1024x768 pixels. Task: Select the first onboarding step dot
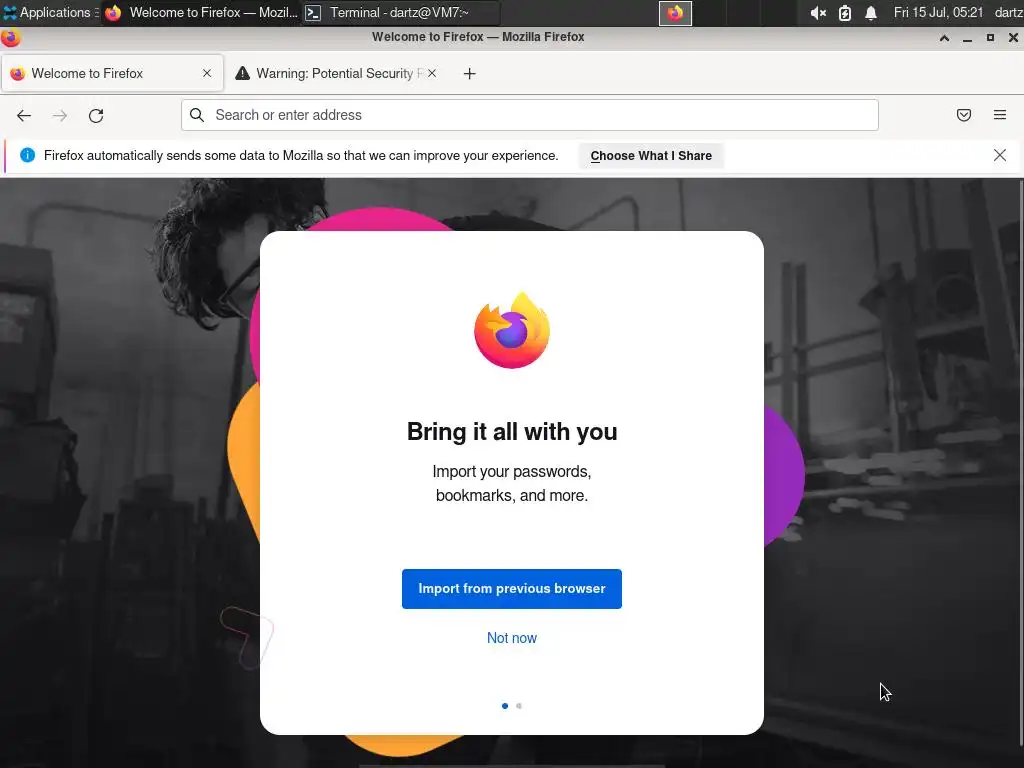(x=505, y=706)
